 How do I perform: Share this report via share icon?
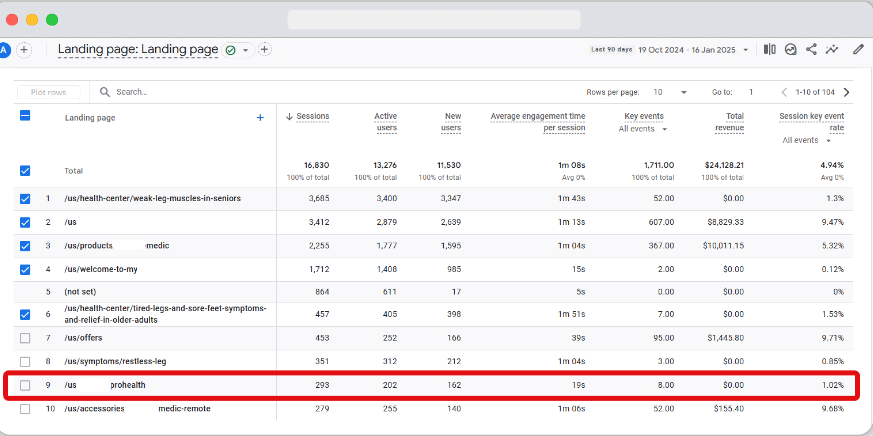(x=811, y=50)
